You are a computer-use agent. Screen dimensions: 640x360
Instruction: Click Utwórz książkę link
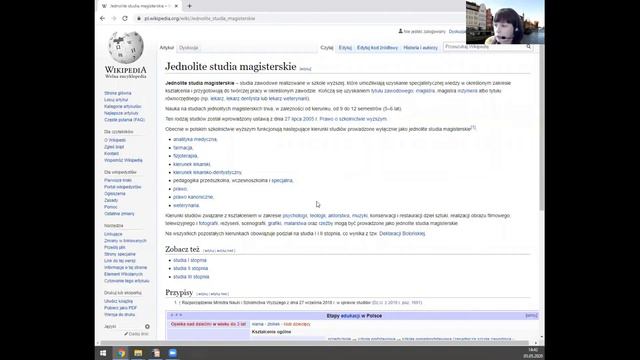tap(118, 301)
